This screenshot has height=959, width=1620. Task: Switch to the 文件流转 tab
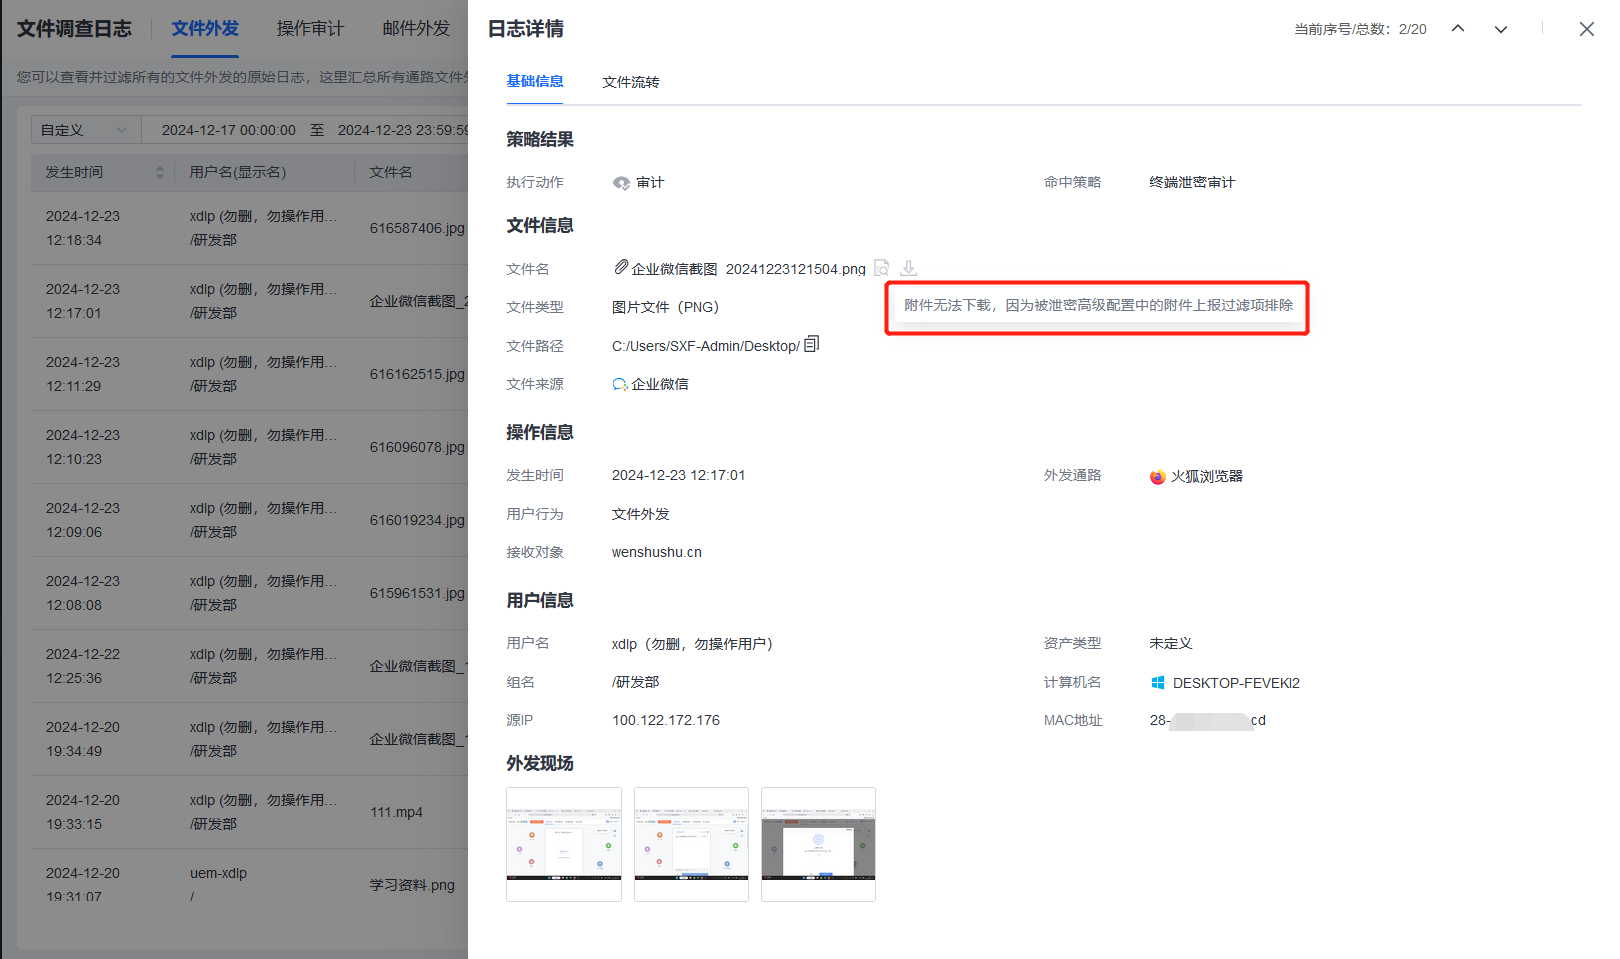click(x=630, y=82)
